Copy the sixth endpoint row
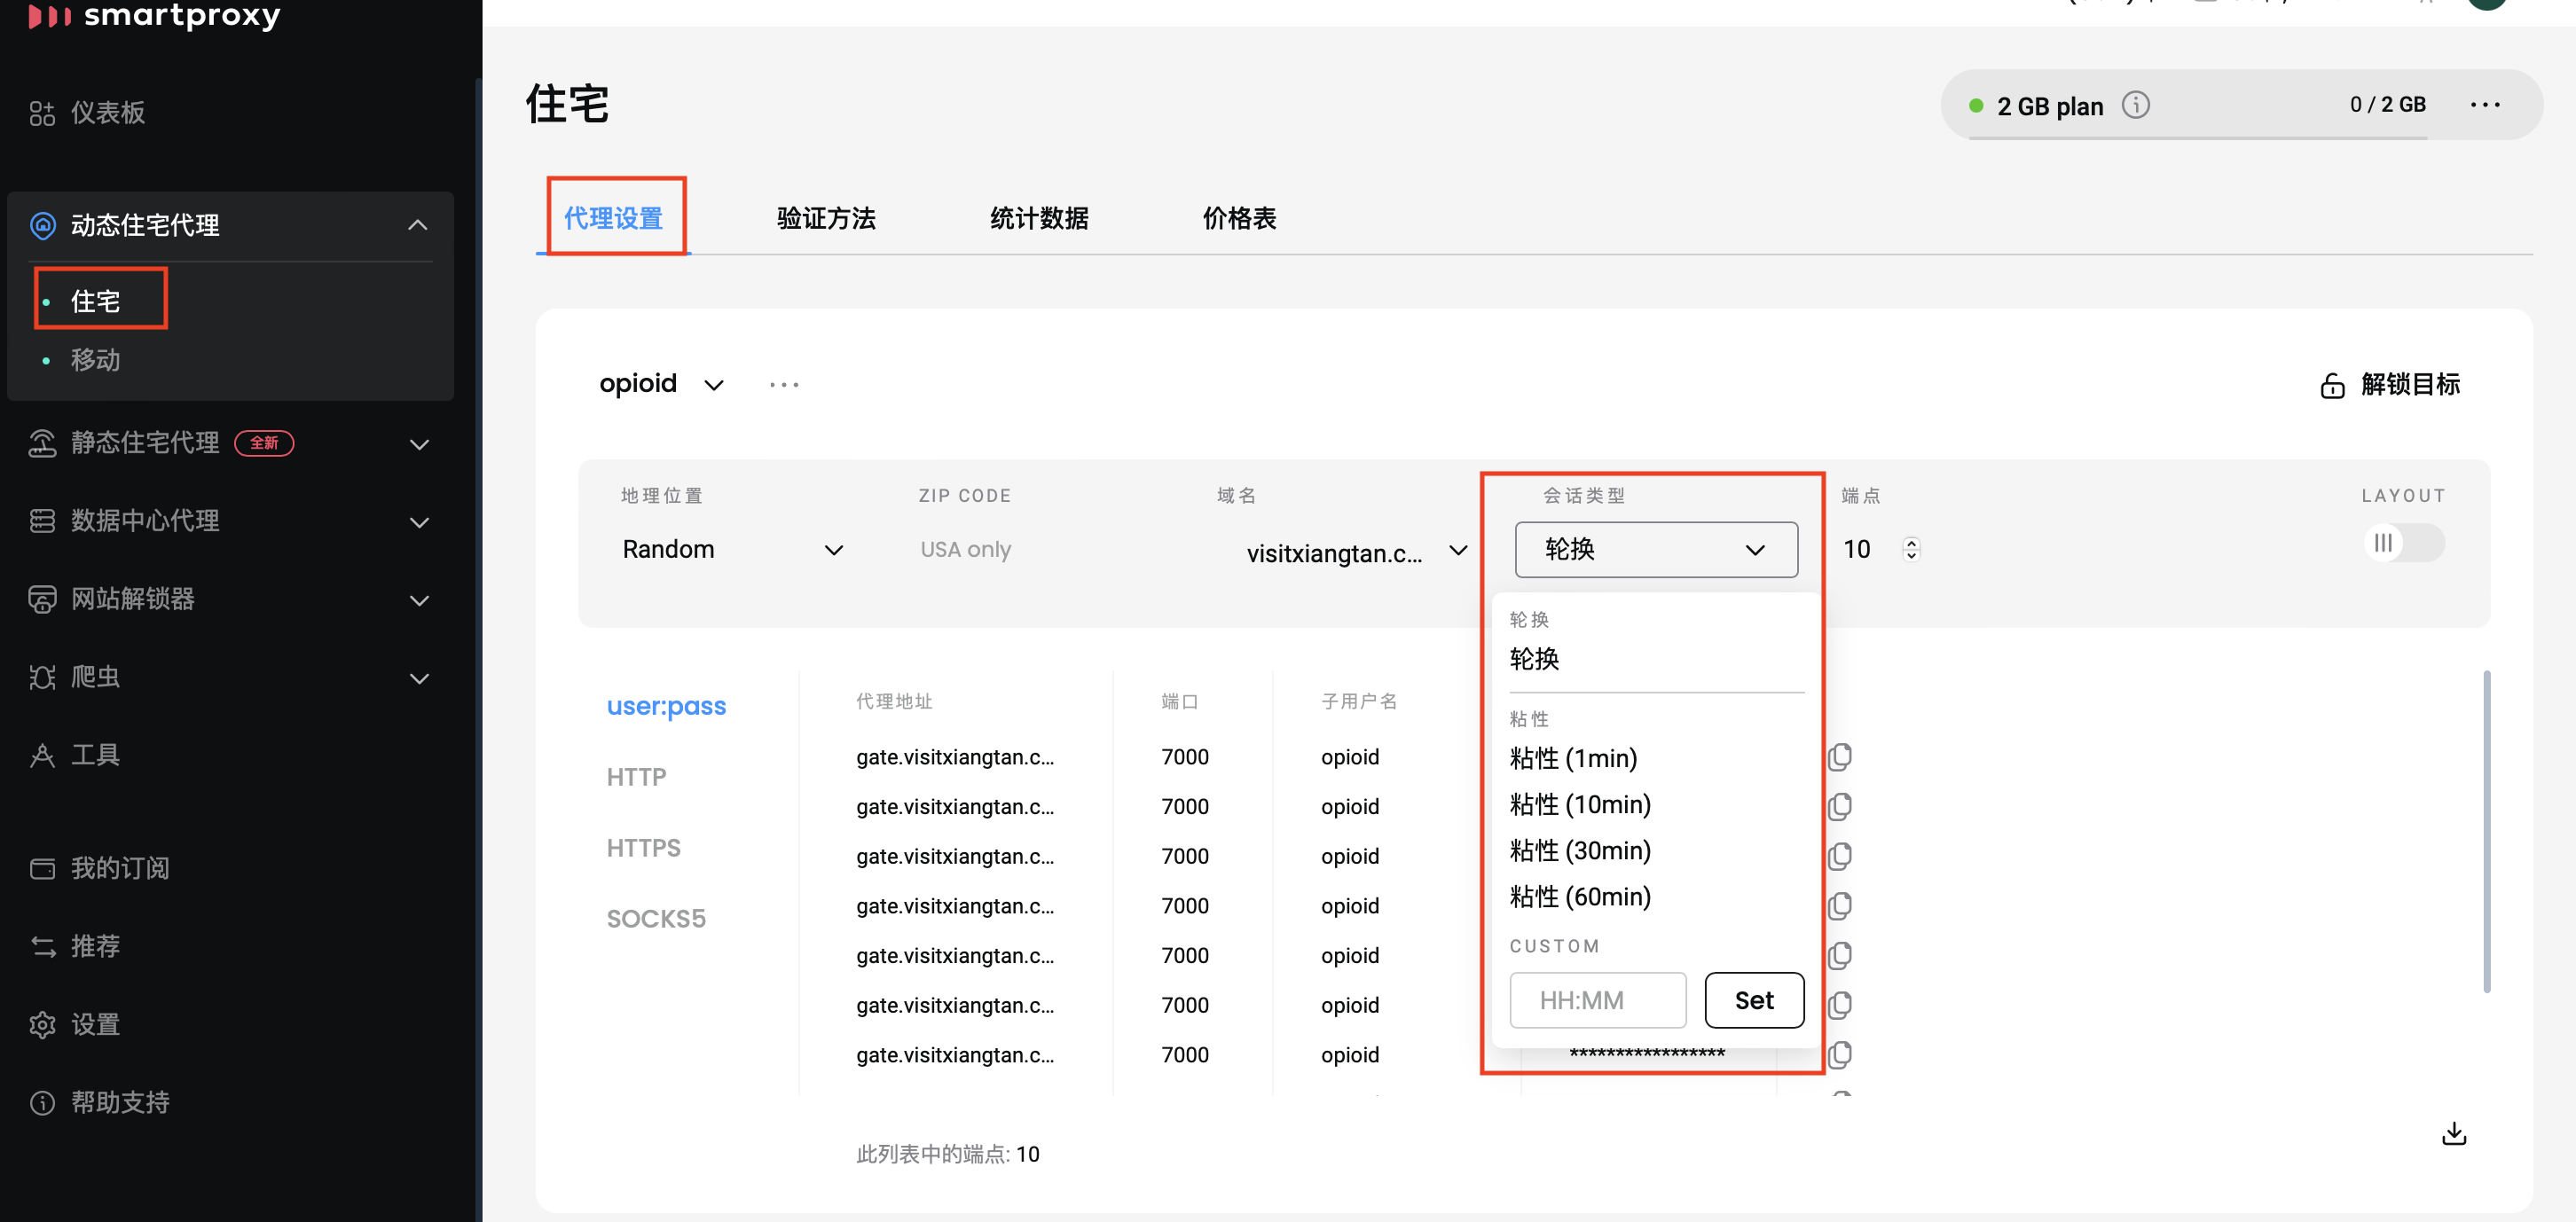The height and width of the screenshot is (1222, 2576). [x=1840, y=1004]
